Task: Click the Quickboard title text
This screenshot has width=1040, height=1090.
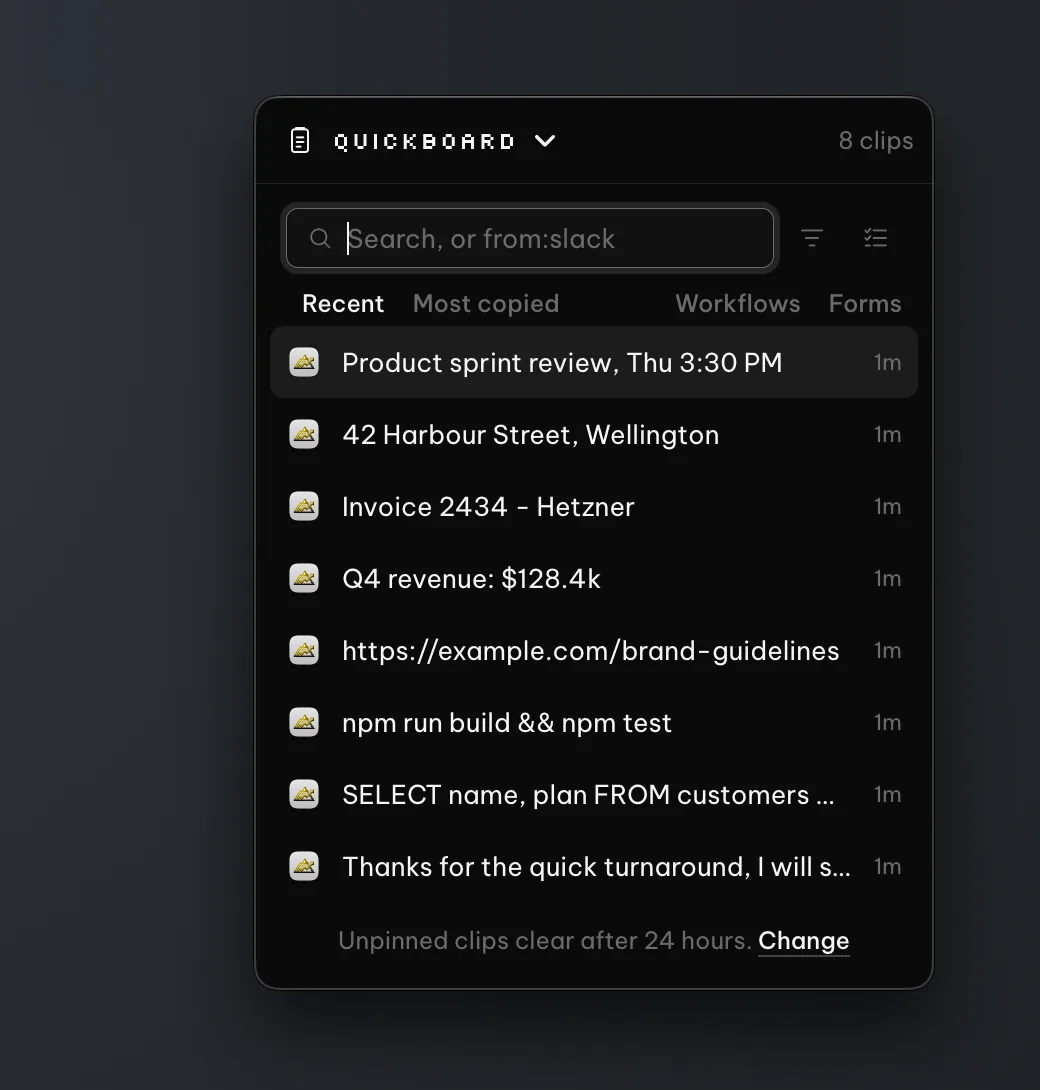Action: point(424,142)
